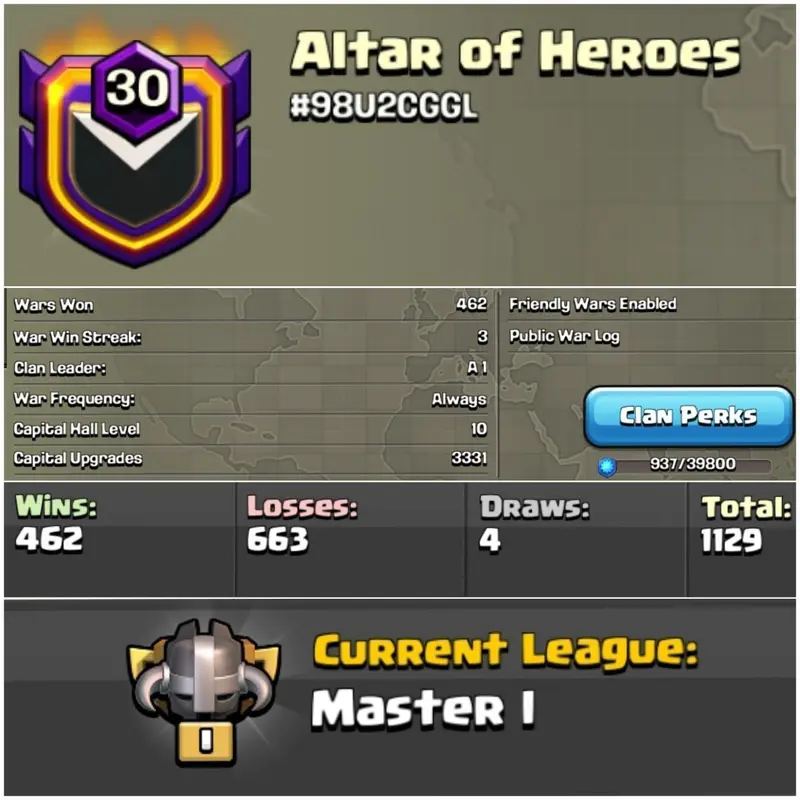Click the 937/39800 clan XP progress bar

pyautogui.click(x=693, y=465)
